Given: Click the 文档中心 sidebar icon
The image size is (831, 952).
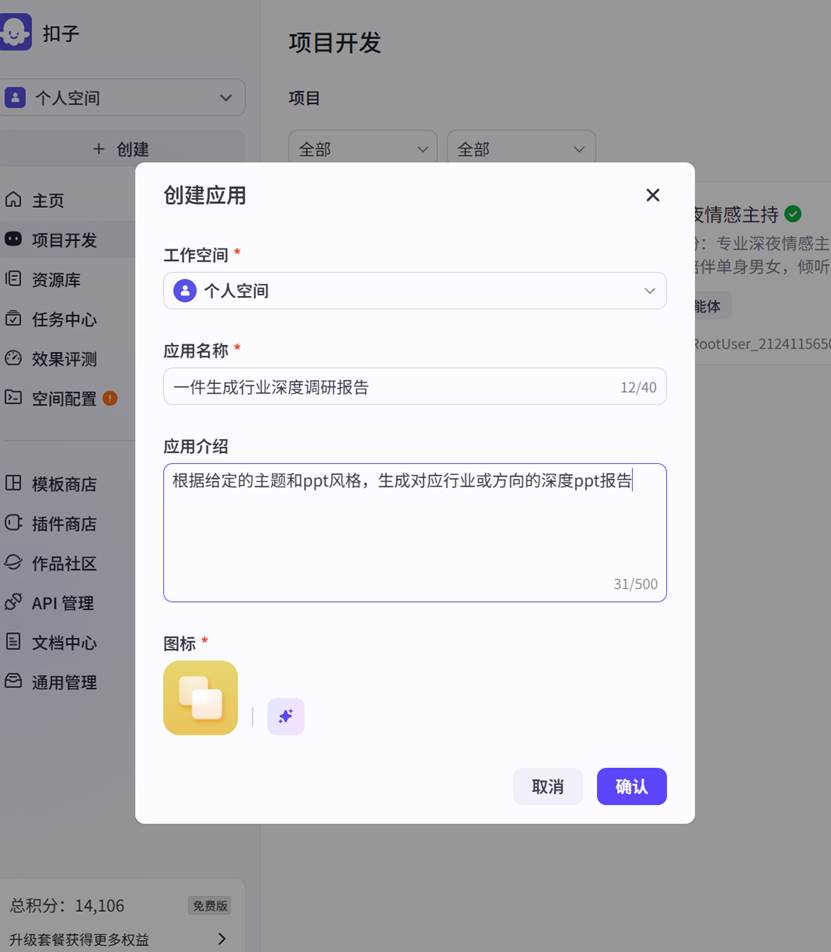Looking at the screenshot, I should coord(13,642).
